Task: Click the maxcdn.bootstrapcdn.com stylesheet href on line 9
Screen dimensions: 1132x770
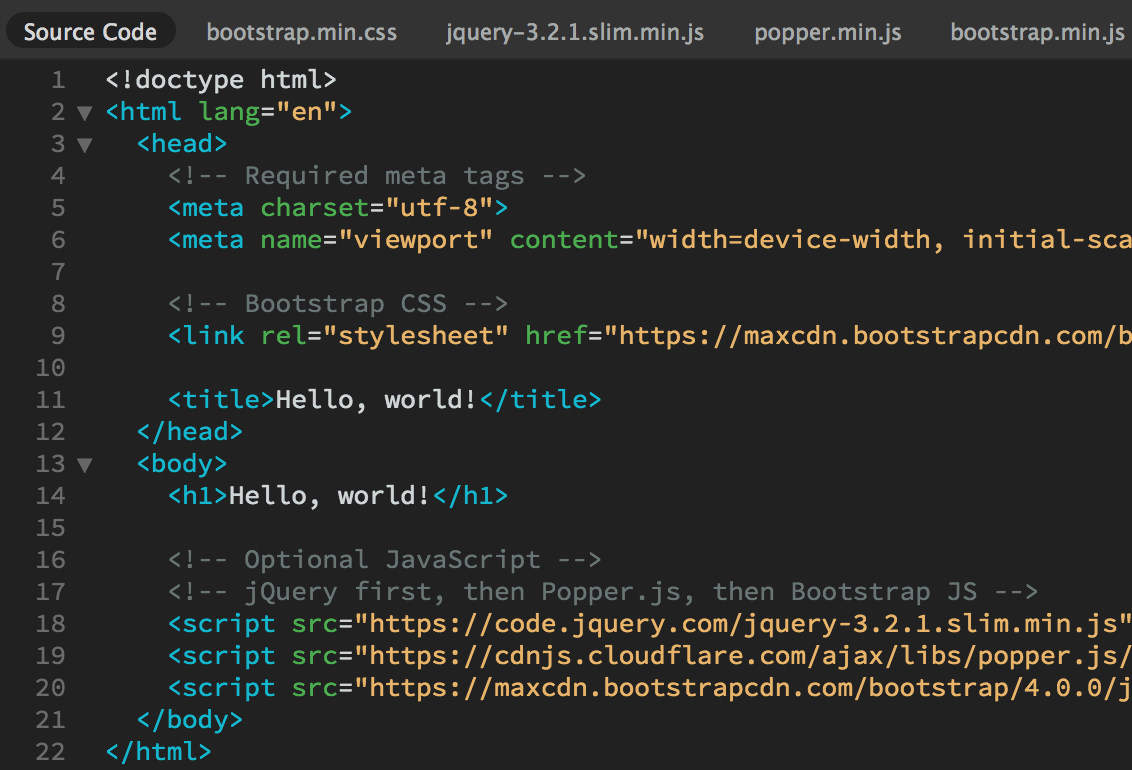Action: tap(867, 336)
